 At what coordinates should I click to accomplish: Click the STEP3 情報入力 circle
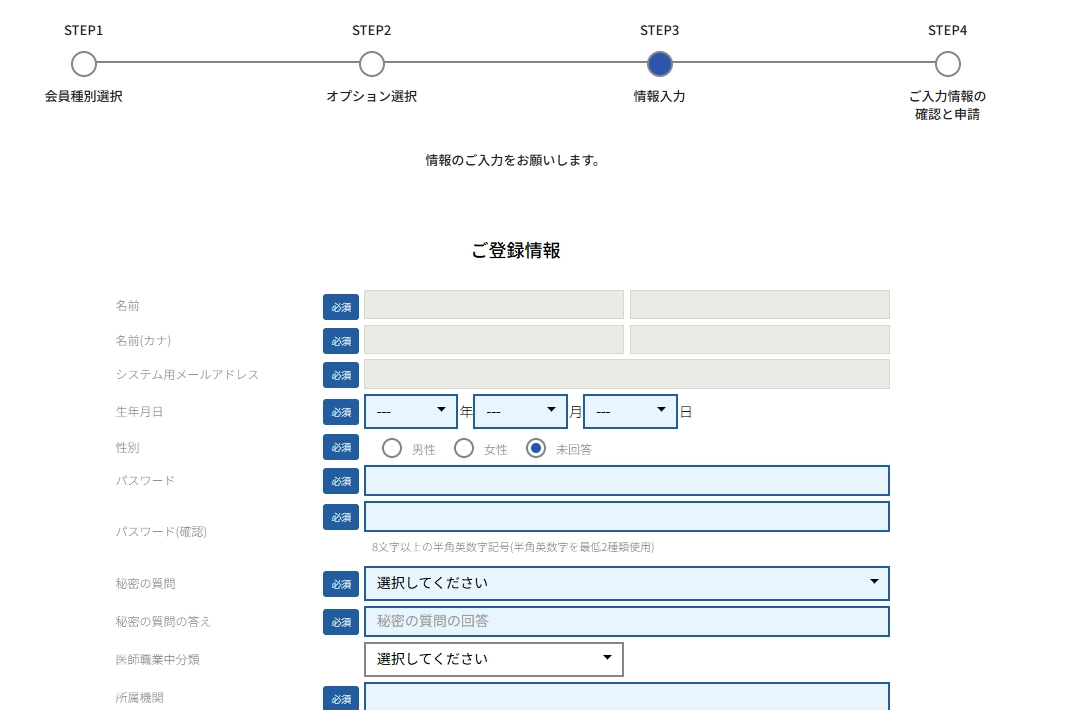[660, 64]
